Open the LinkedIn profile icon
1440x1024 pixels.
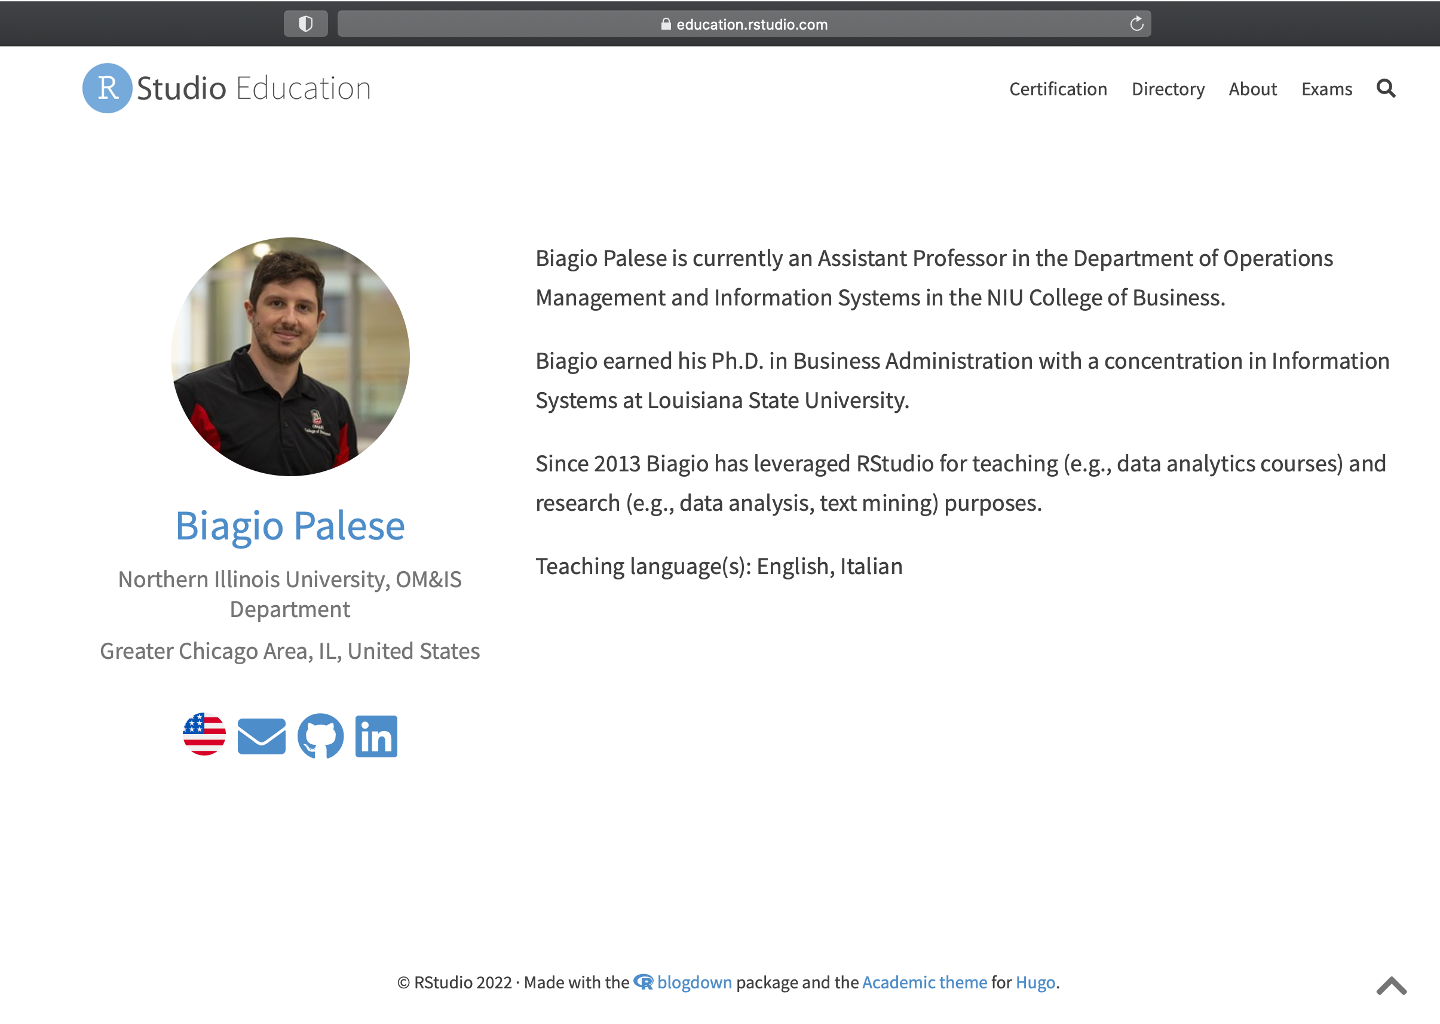376,737
